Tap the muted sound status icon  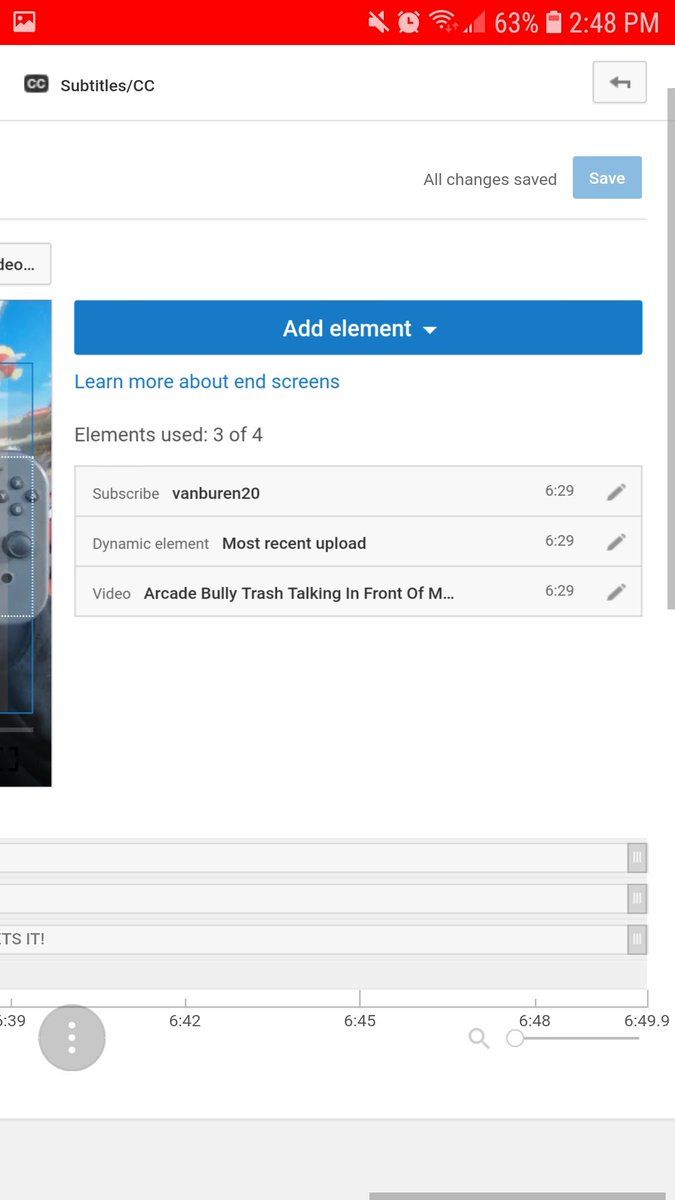379,22
